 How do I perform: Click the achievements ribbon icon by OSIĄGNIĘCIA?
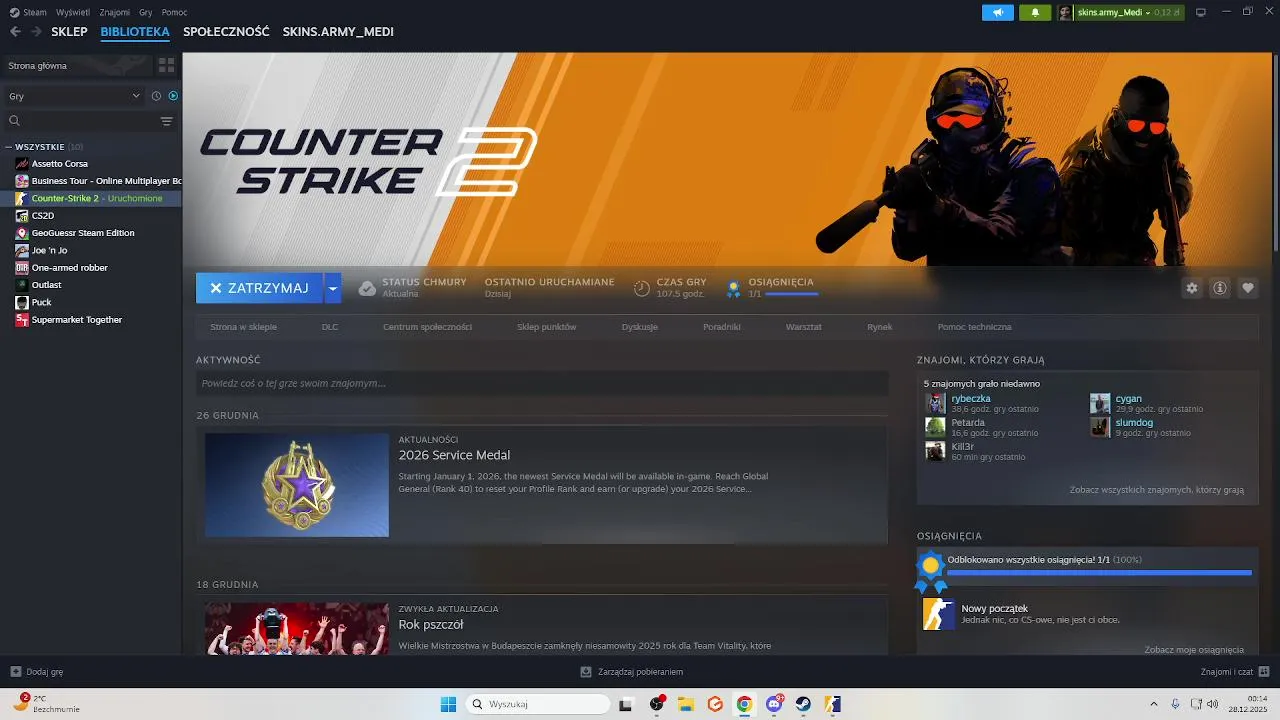tap(734, 288)
